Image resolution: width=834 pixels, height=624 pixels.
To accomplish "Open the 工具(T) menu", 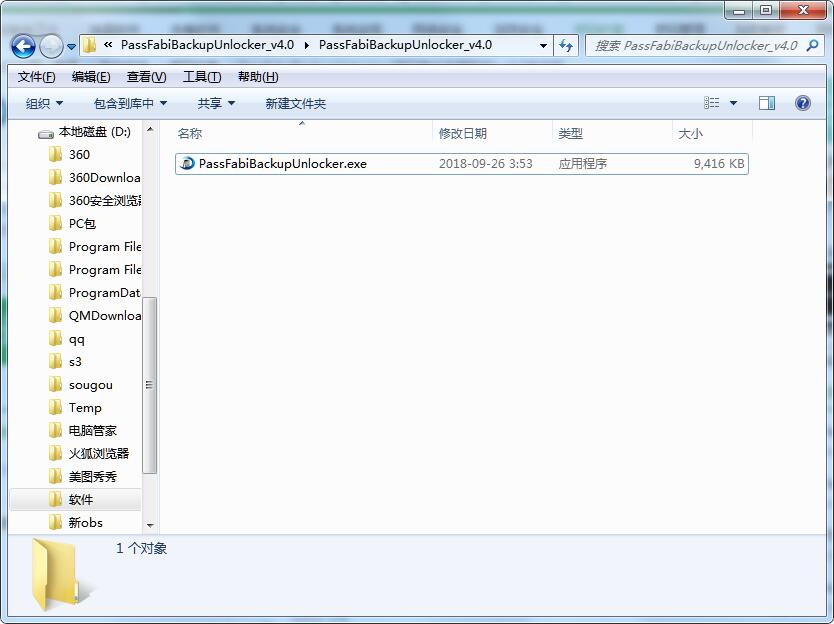I will click(x=202, y=77).
